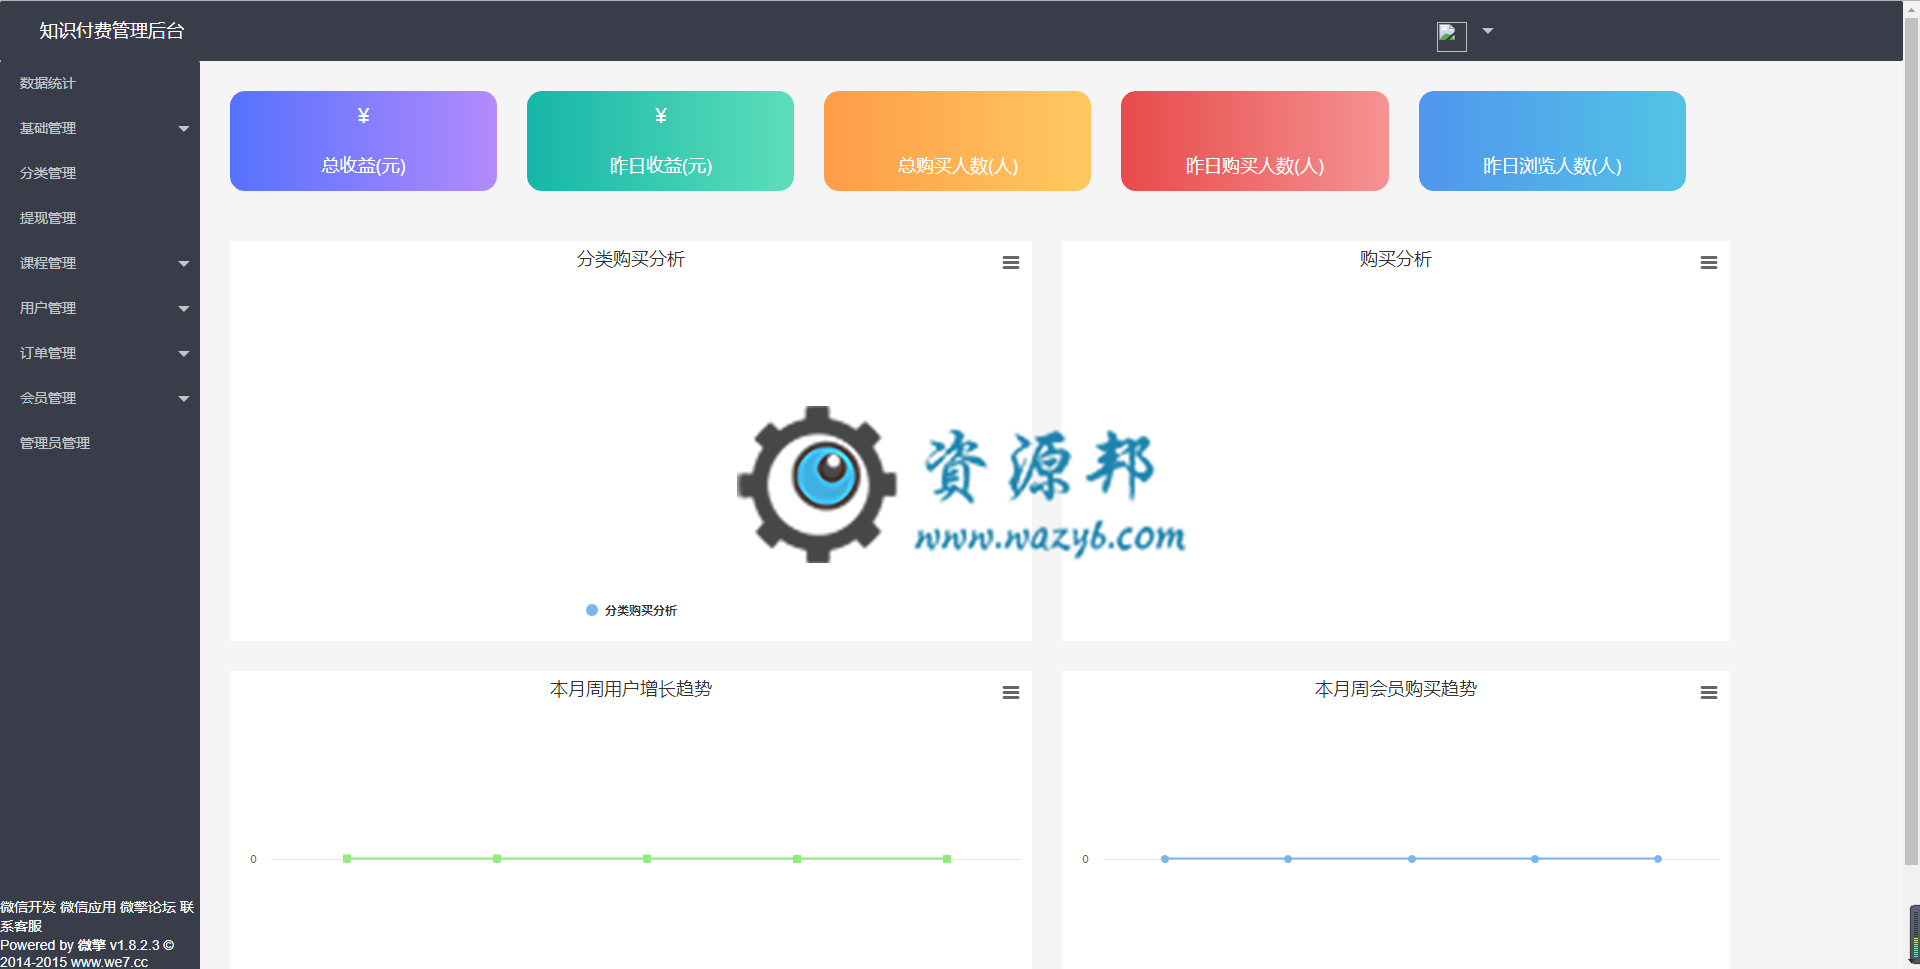The width and height of the screenshot is (1920, 969).
Task: Select the 课程管理 menu item
Action: (48, 263)
